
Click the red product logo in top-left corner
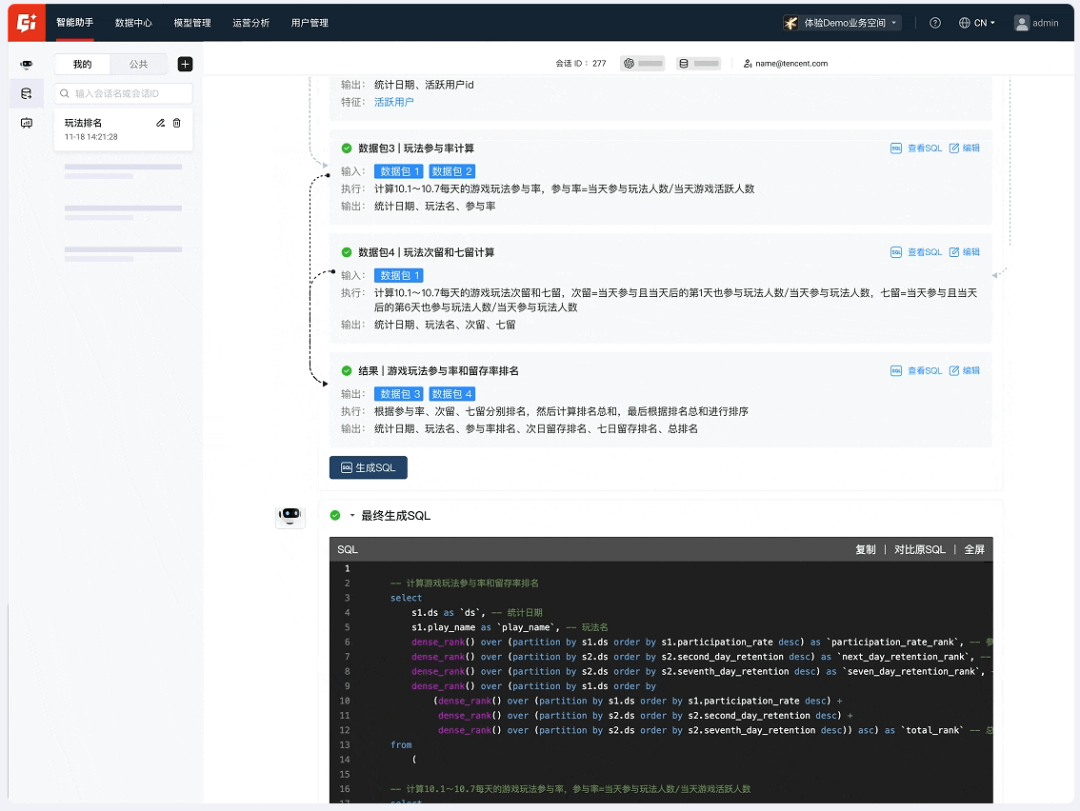[27, 23]
